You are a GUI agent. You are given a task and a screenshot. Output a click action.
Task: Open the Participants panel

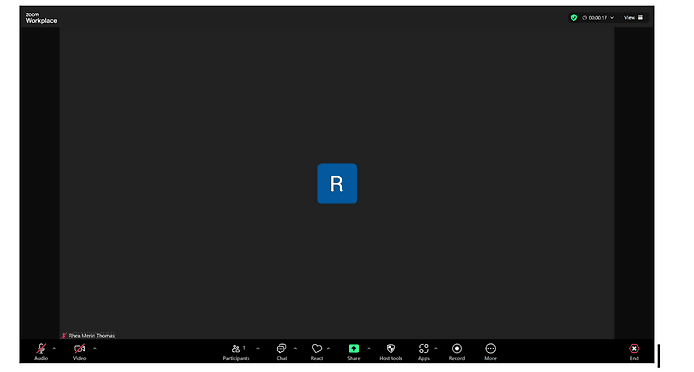point(236,352)
